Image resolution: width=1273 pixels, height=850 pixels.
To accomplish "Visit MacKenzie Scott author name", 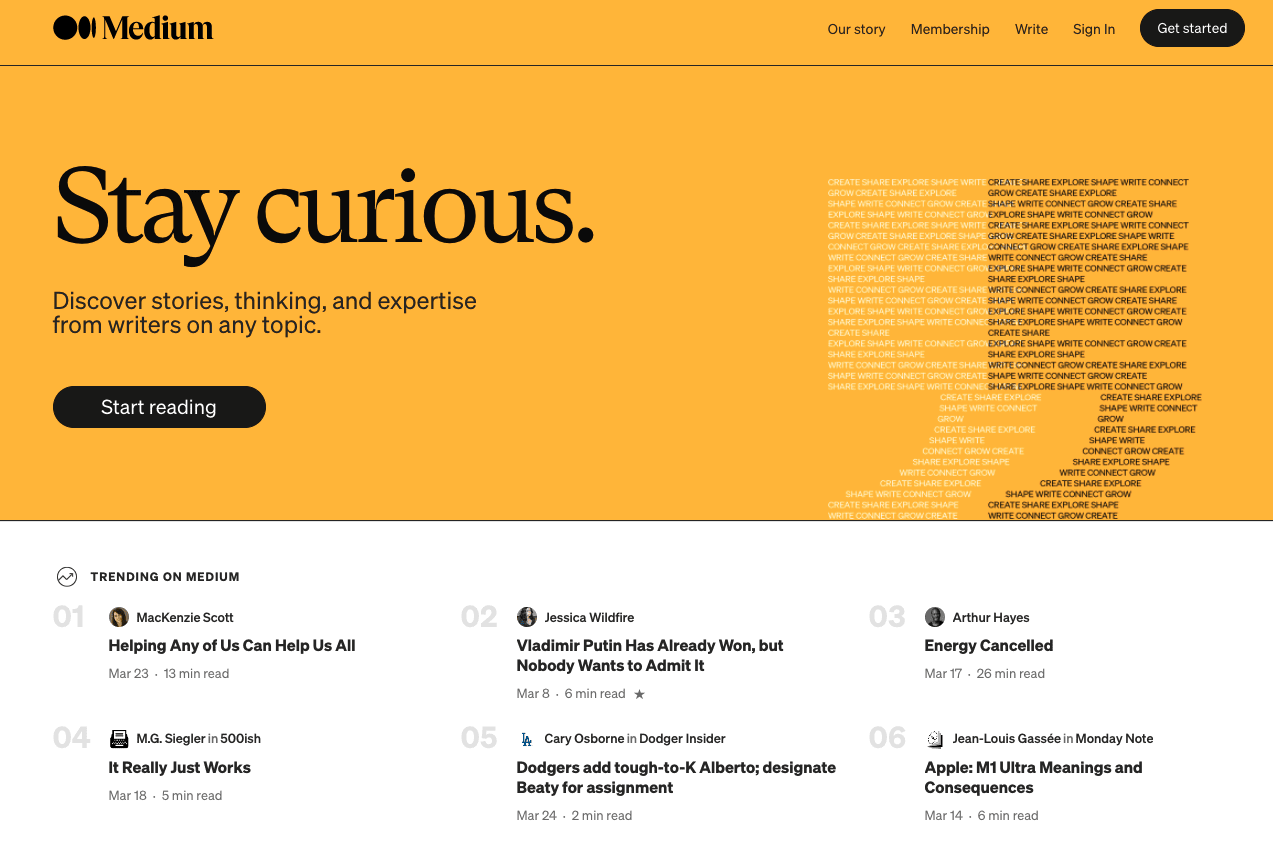I will pyautogui.click(x=185, y=618).
